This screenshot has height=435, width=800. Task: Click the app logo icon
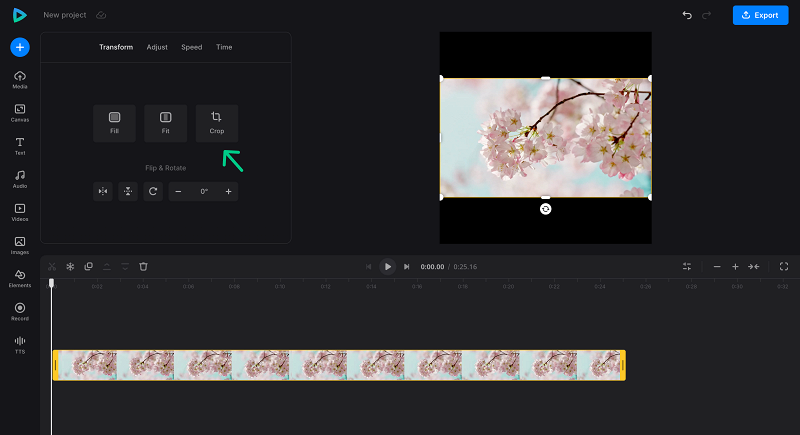pos(19,15)
